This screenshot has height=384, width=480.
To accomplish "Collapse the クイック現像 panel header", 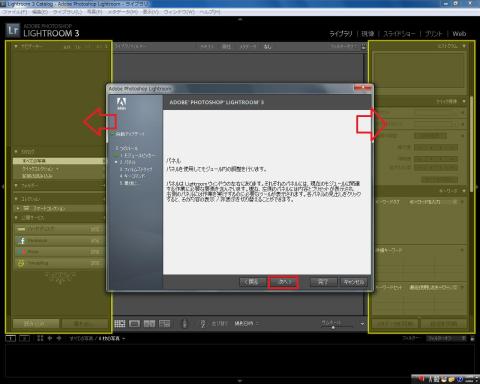I will 464,101.
